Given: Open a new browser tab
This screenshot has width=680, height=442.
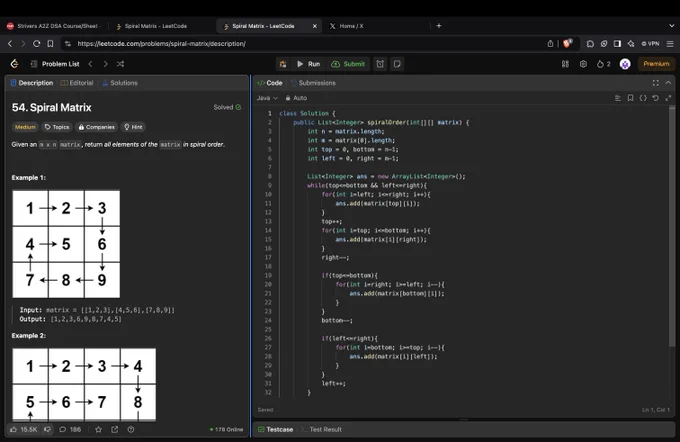Looking at the screenshot, I should point(439,26).
